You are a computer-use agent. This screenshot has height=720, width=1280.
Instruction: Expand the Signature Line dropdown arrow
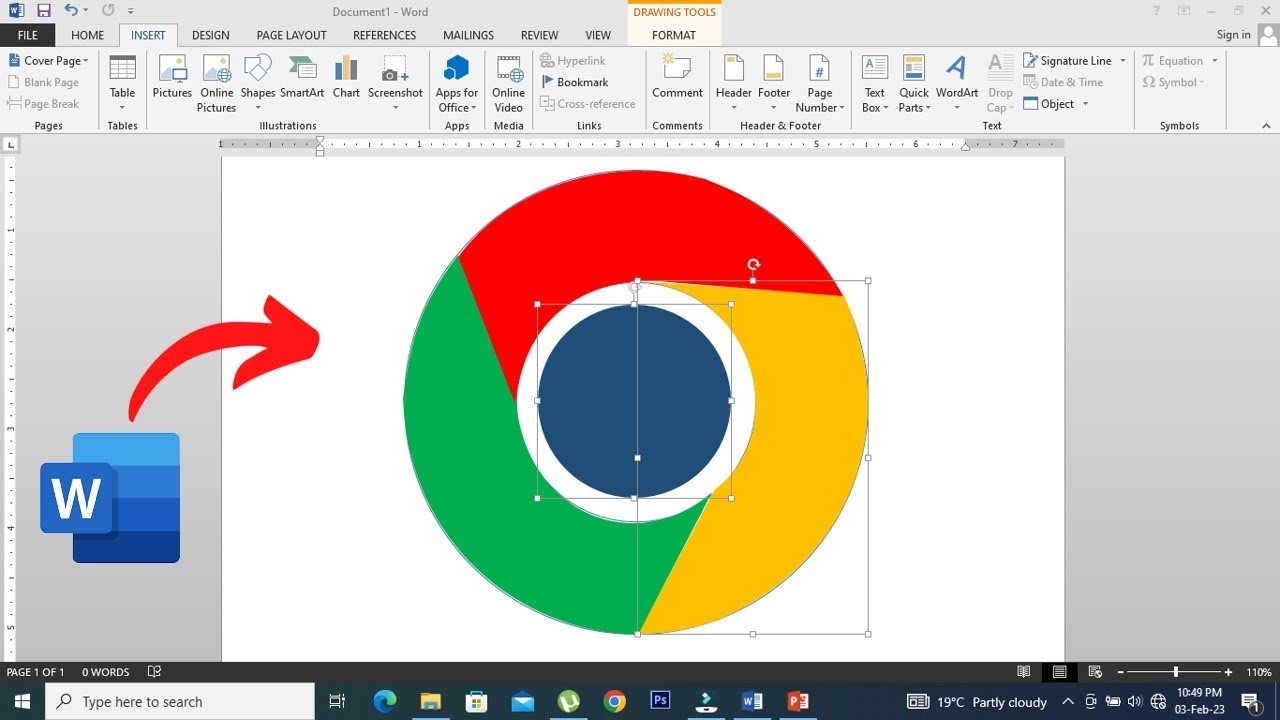coord(1123,61)
